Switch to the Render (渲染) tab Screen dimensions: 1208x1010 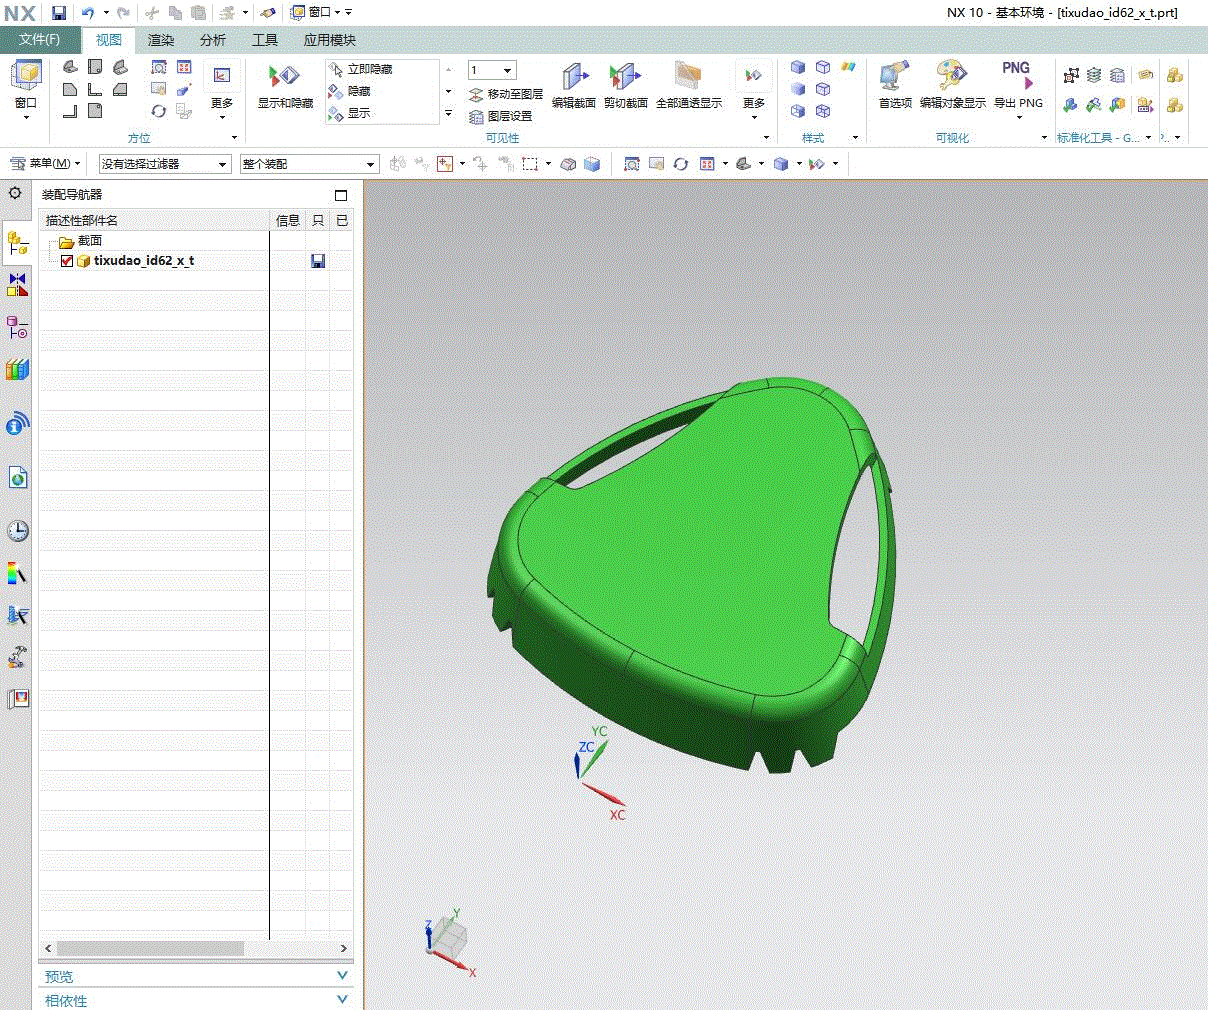[161, 40]
